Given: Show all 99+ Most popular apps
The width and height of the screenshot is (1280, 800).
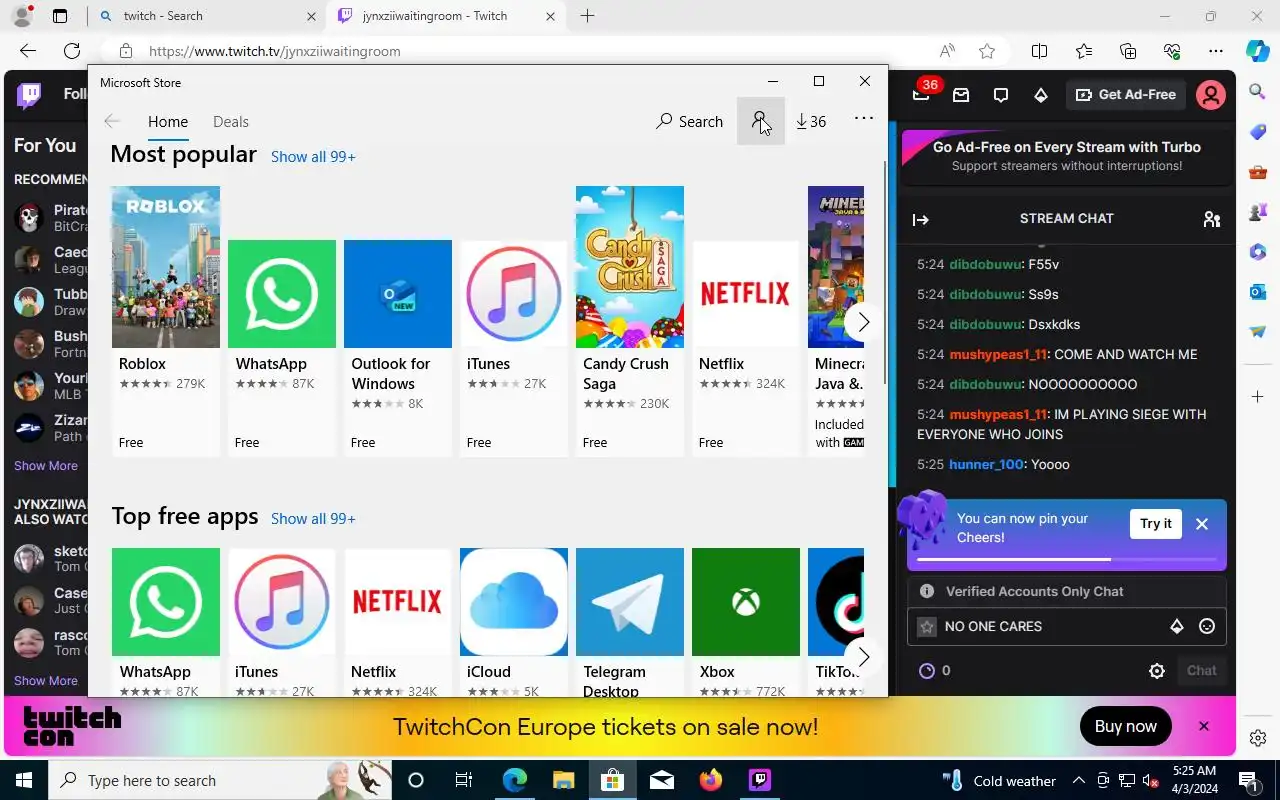Looking at the screenshot, I should point(313,157).
